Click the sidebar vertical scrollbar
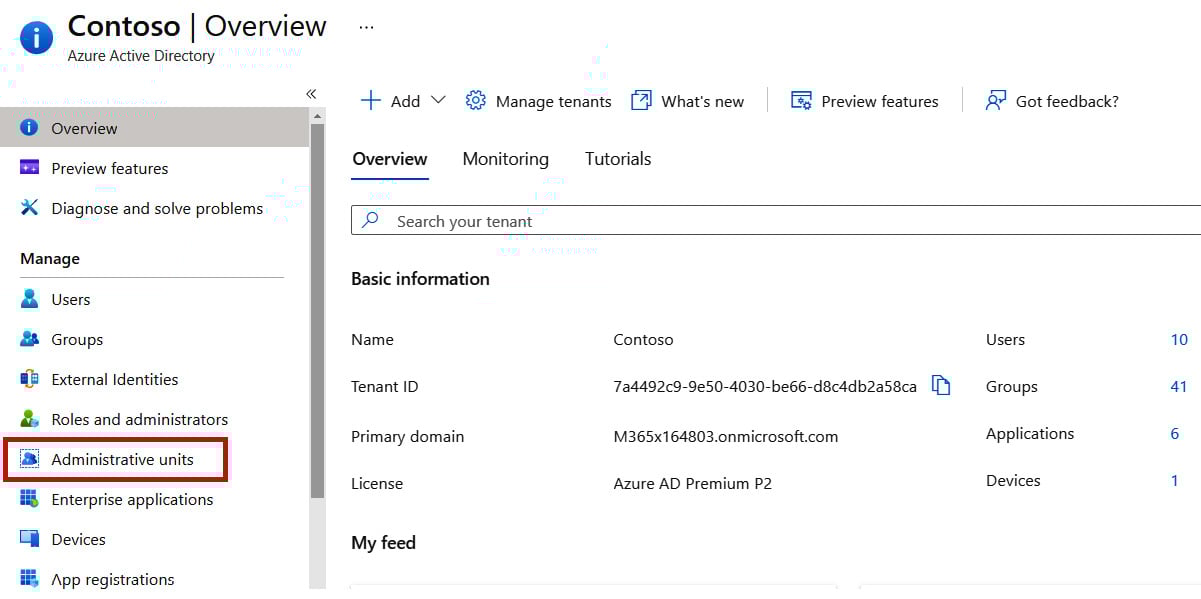Screen dimensions: 1201x599 318,310
